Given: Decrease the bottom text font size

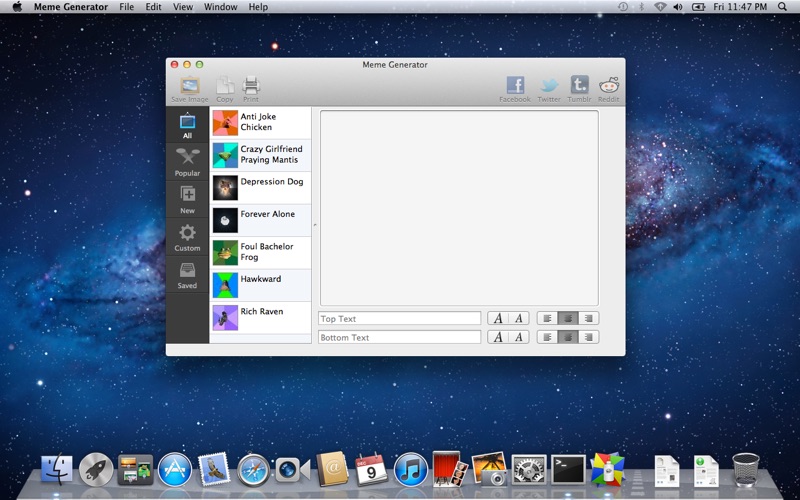Looking at the screenshot, I should (518, 337).
